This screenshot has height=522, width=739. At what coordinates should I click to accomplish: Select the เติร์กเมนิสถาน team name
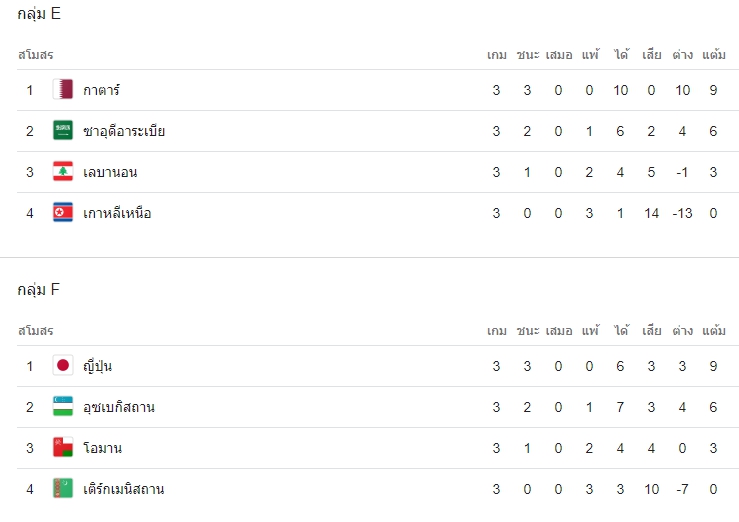coord(123,489)
